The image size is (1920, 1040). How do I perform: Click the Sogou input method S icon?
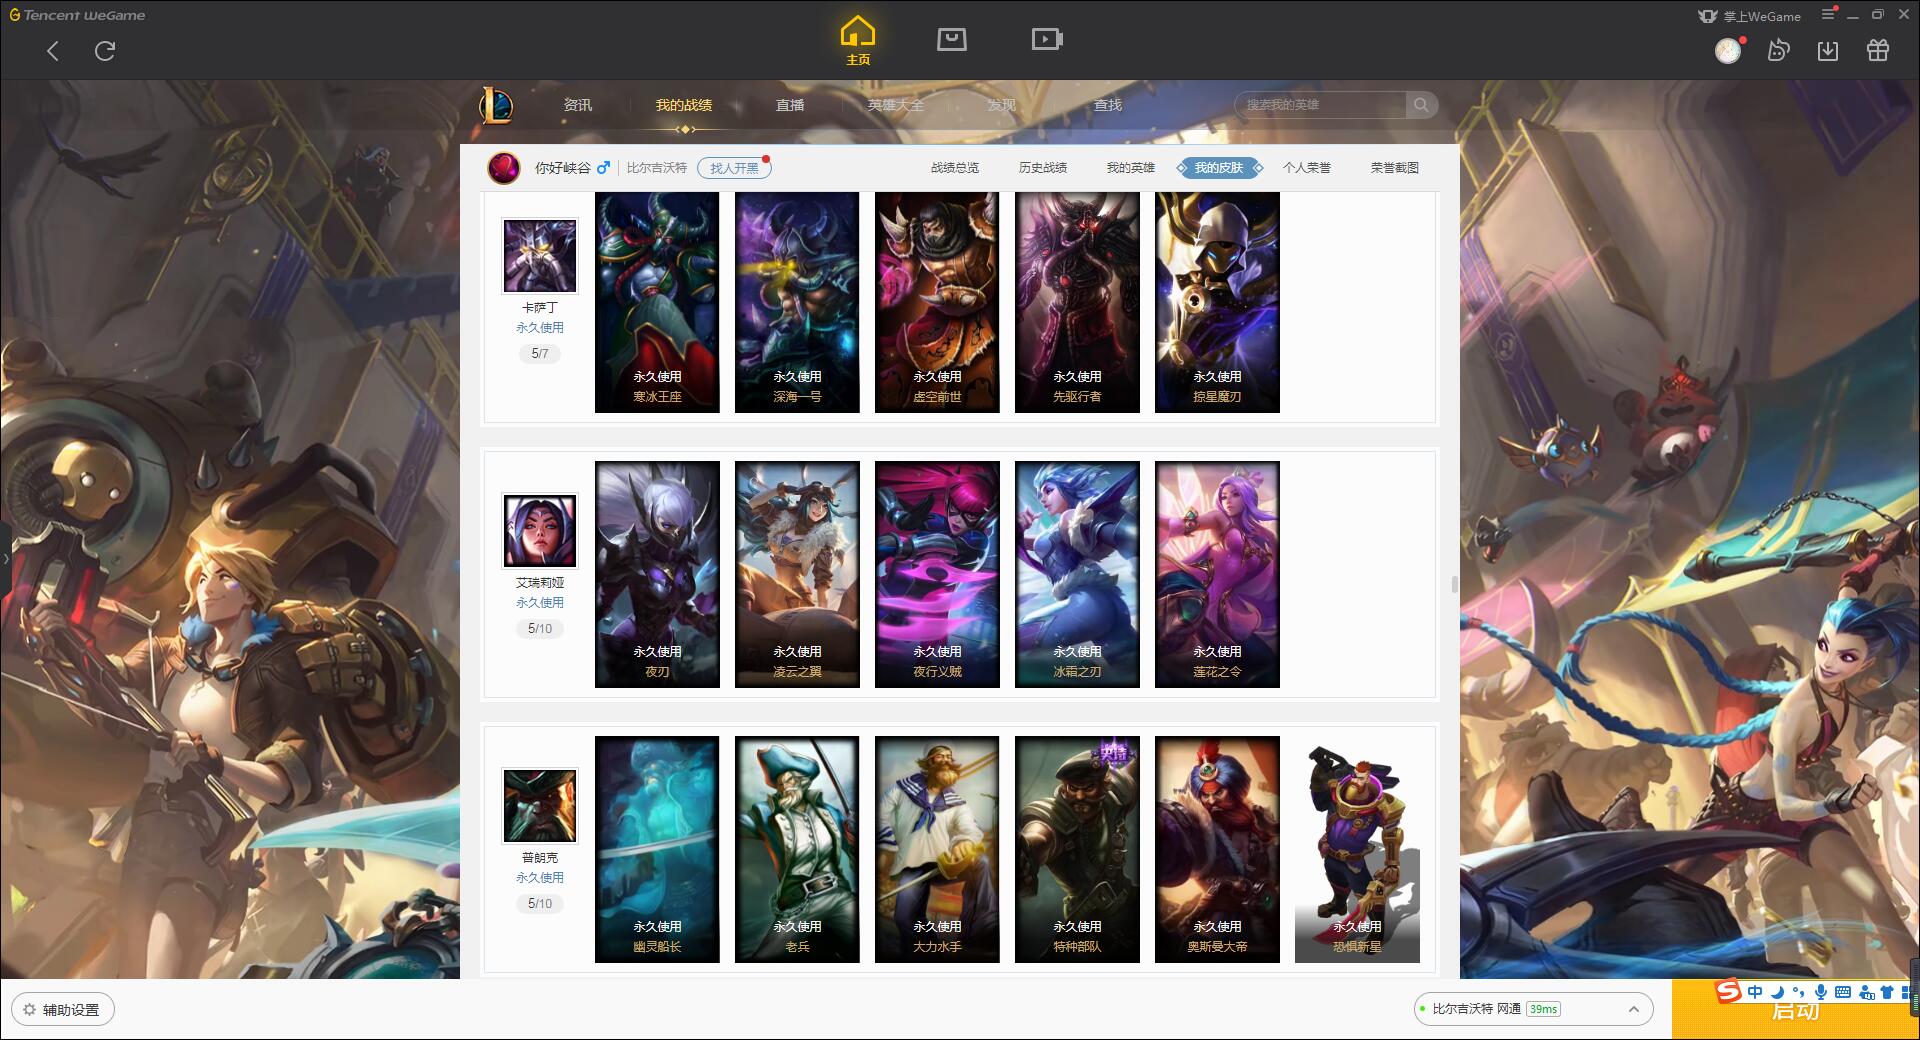[x=1729, y=992]
